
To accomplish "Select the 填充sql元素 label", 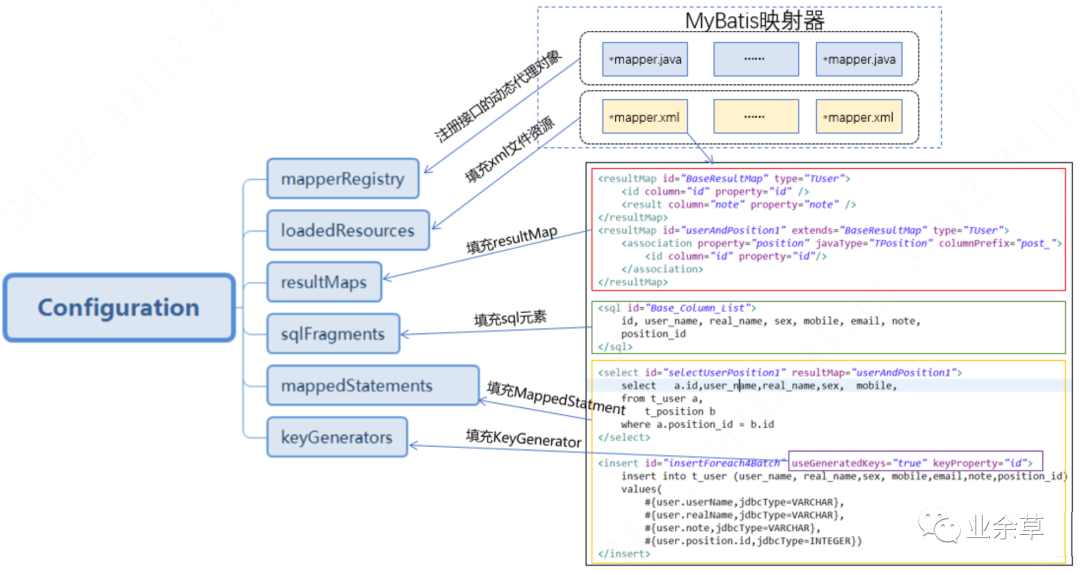I will [x=510, y=318].
